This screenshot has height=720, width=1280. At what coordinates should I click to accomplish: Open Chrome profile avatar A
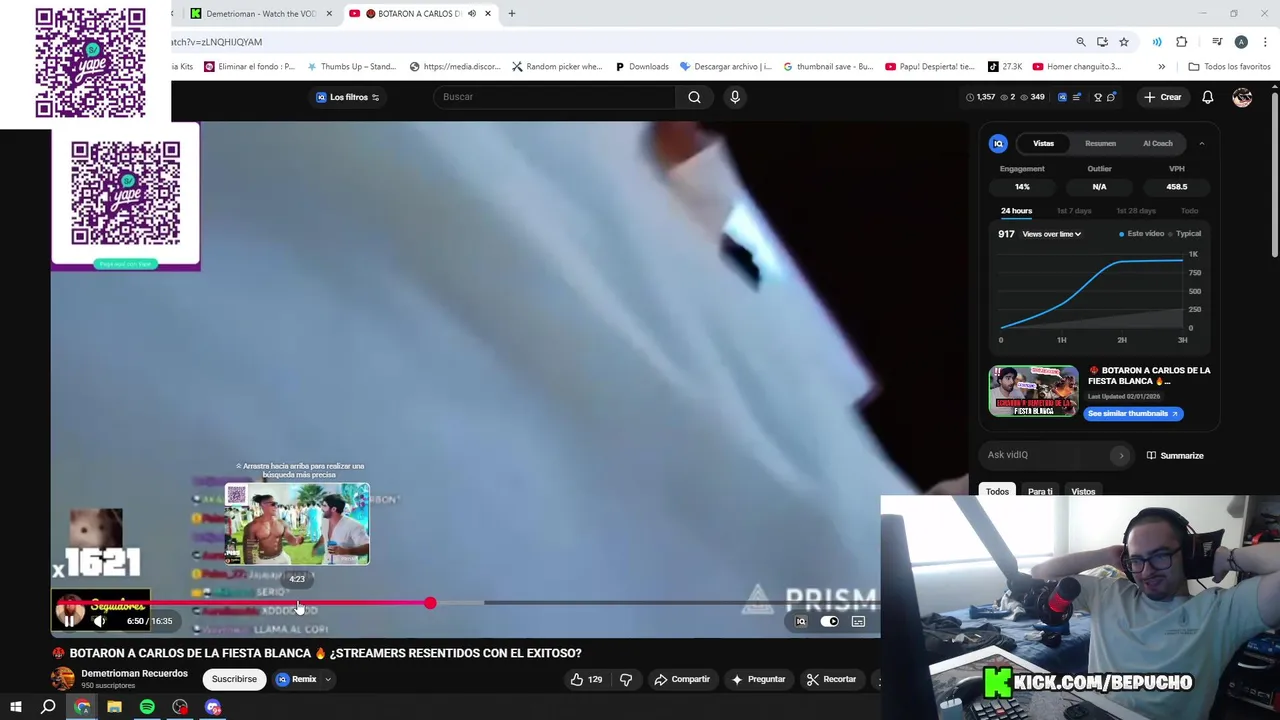pos(1241,42)
